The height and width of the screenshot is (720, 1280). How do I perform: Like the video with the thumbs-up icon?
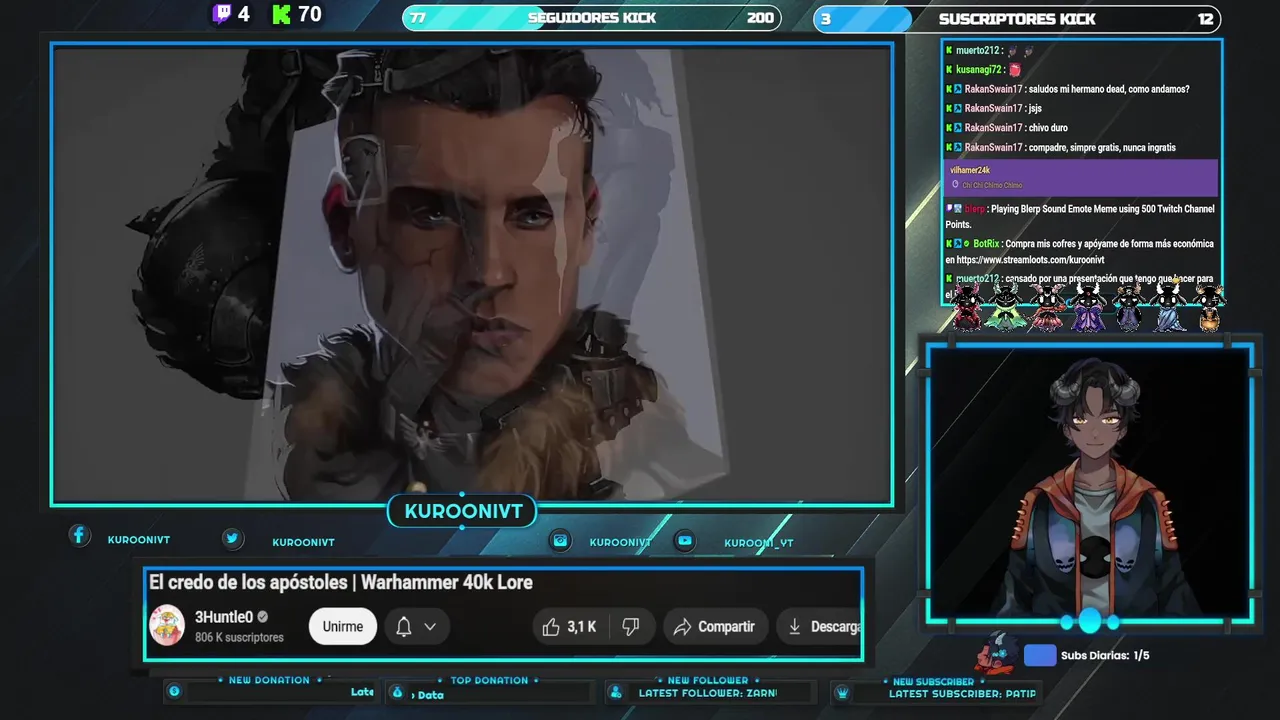pyautogui.click(x=550, y=627)
